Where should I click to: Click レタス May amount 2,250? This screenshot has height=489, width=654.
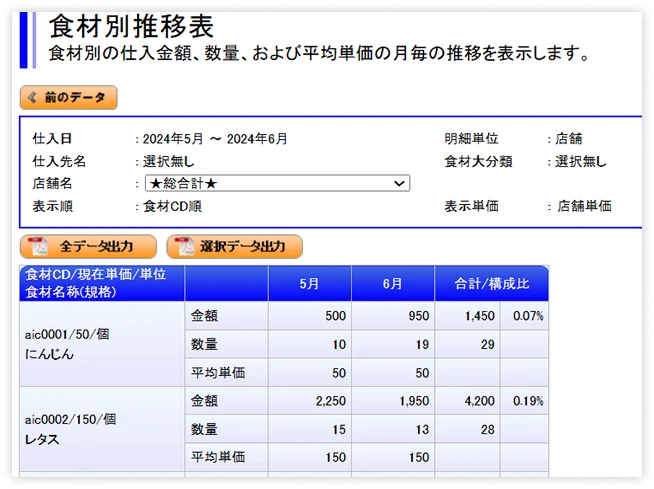309,401
